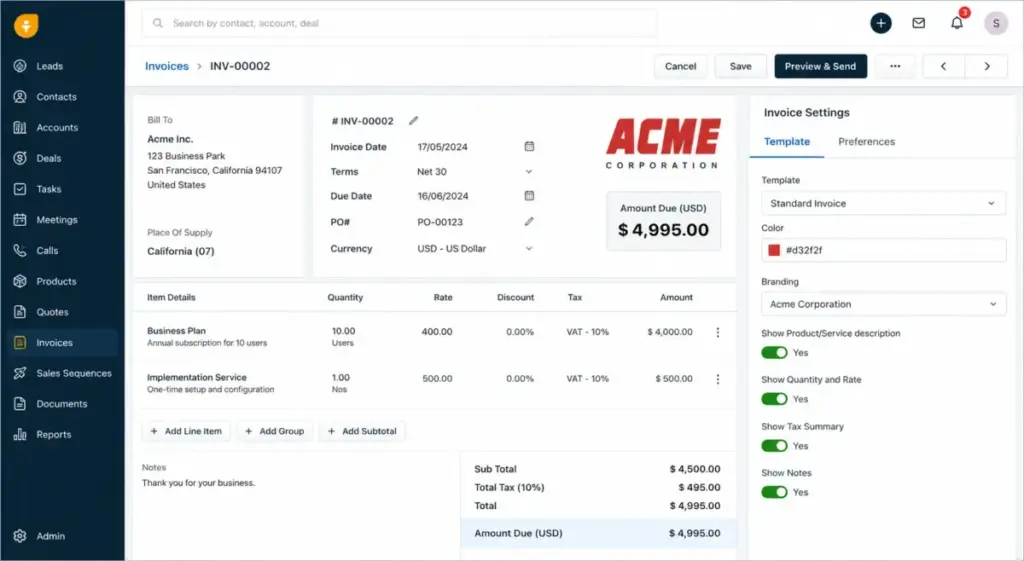Image resolution: width=1024 pixels, height=561 pixels.
Task: Toggle the Show Notes switch
Action: point(775,492)
